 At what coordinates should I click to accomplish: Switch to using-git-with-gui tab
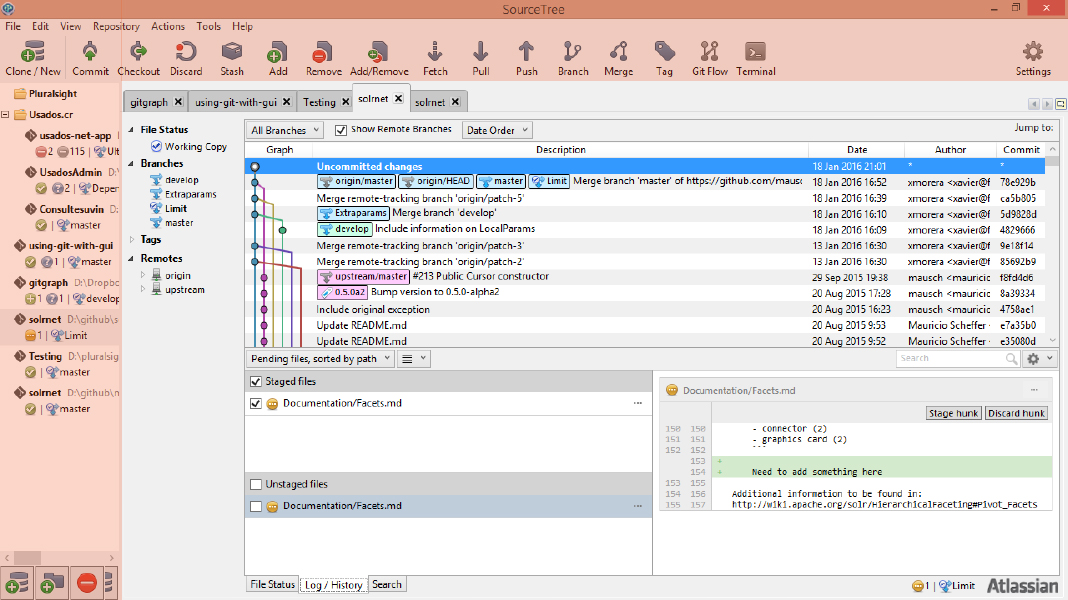236,102
